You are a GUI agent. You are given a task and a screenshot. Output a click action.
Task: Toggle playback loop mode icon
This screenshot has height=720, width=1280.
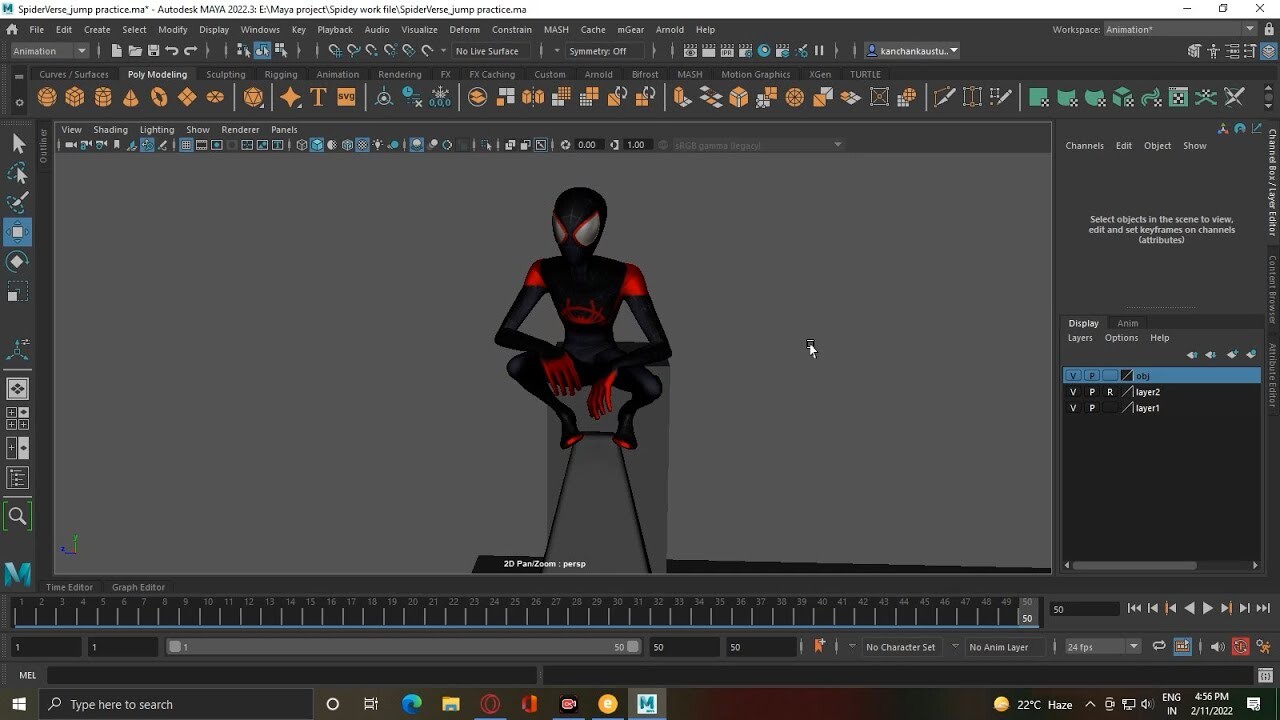pos(1158,647)
